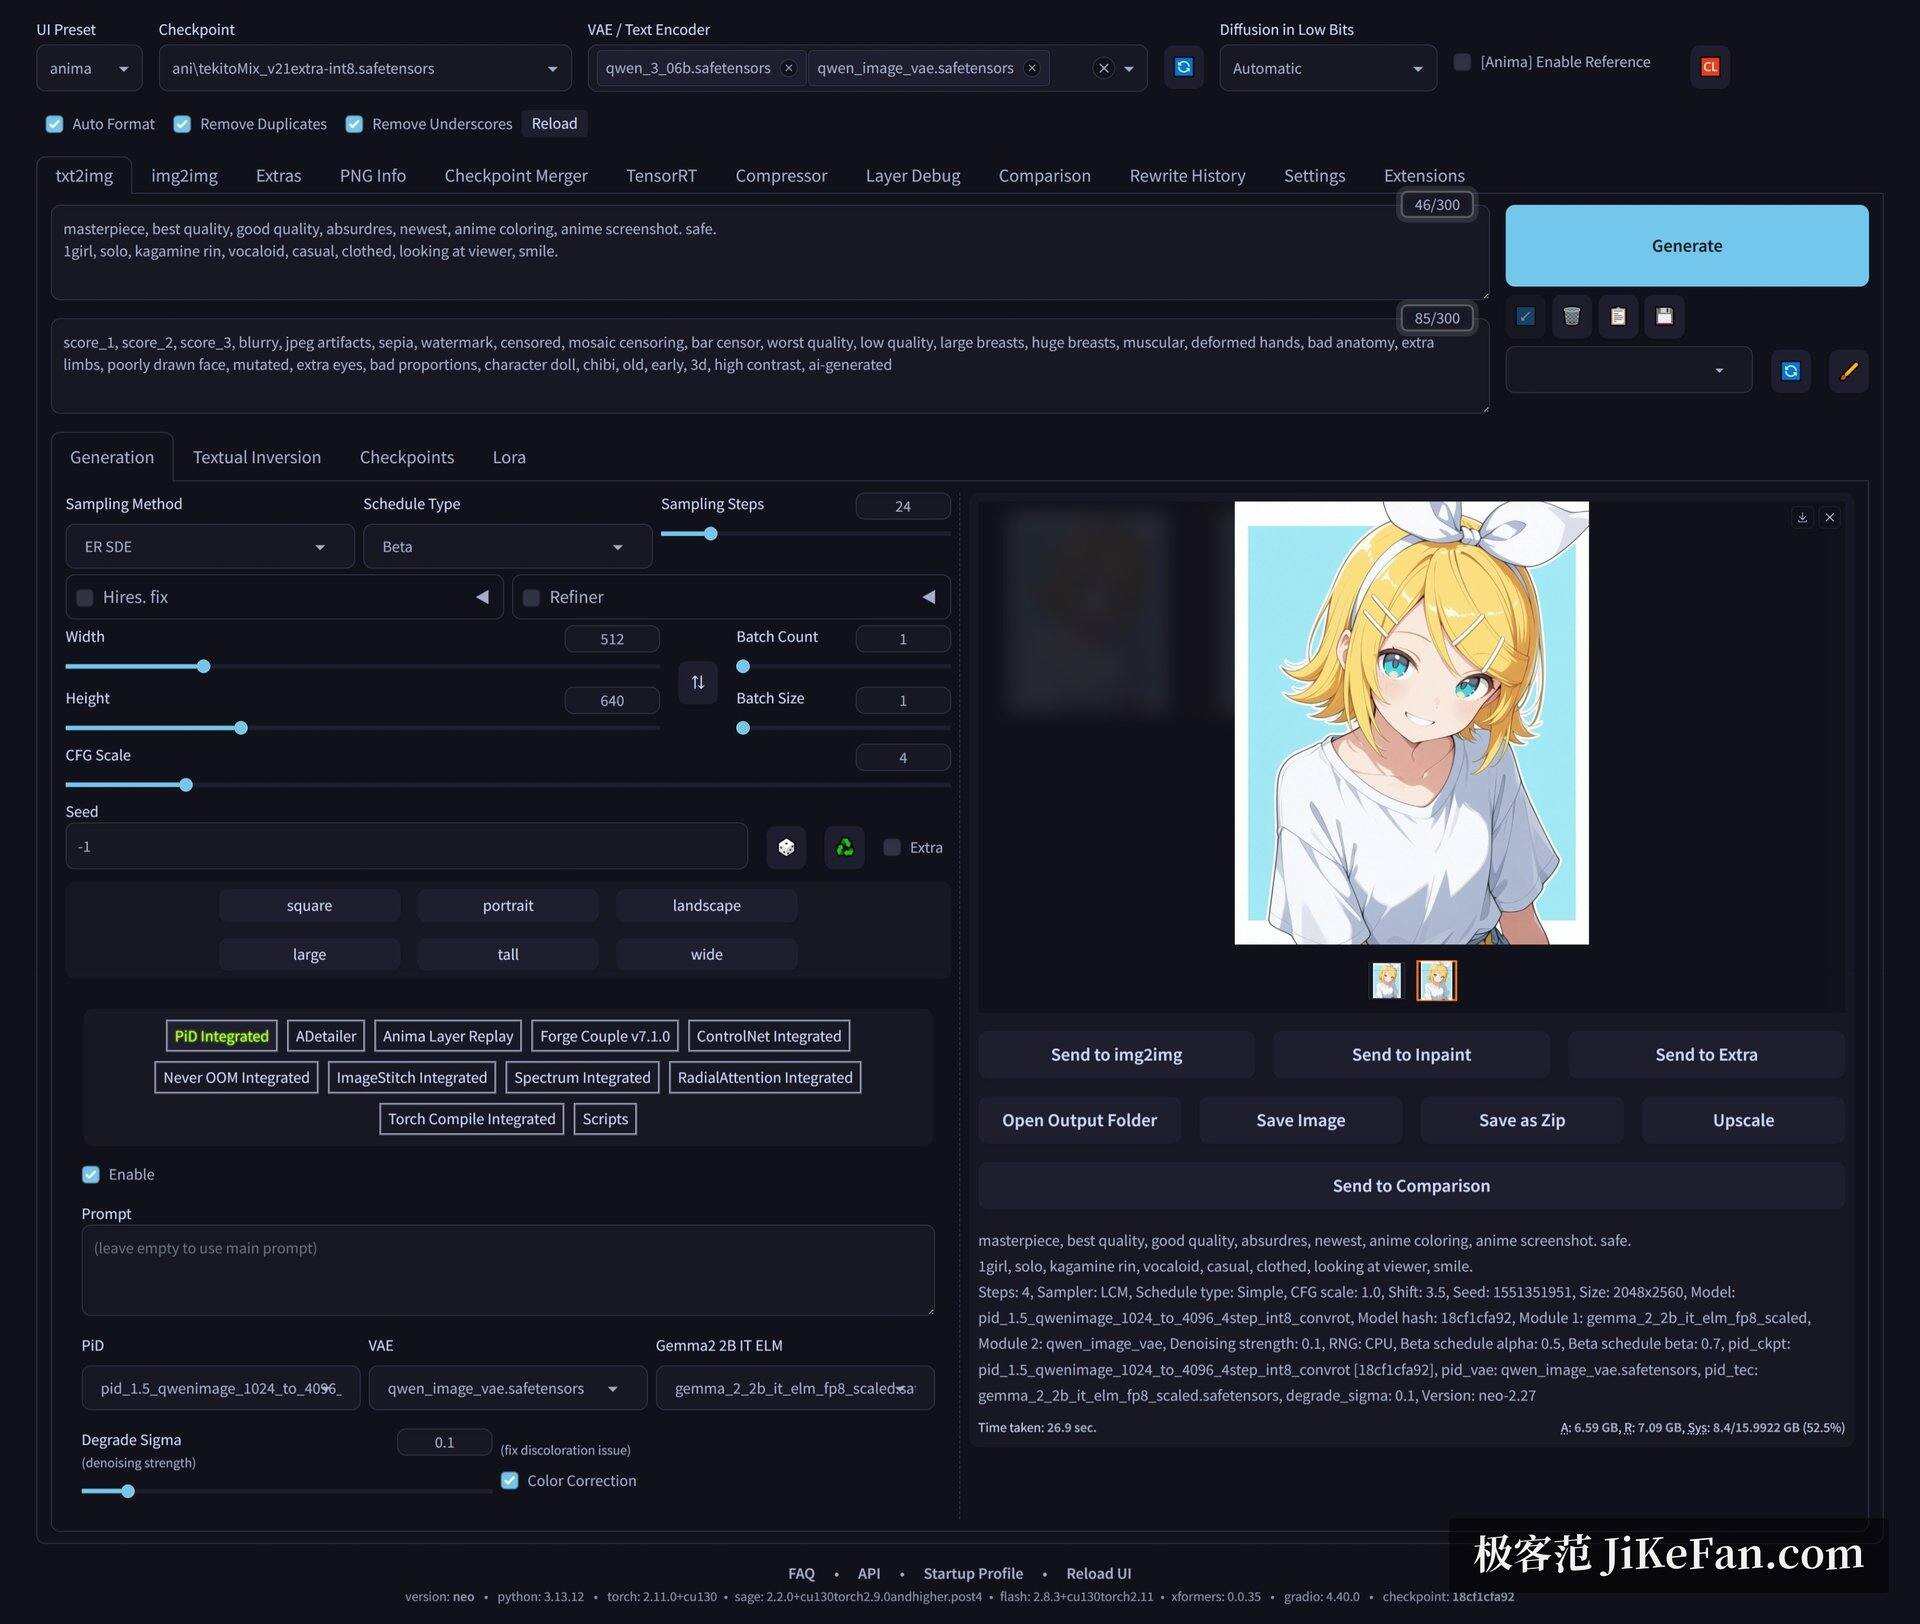Clear the prompt with the trash icon

(x=1572, y=317)
